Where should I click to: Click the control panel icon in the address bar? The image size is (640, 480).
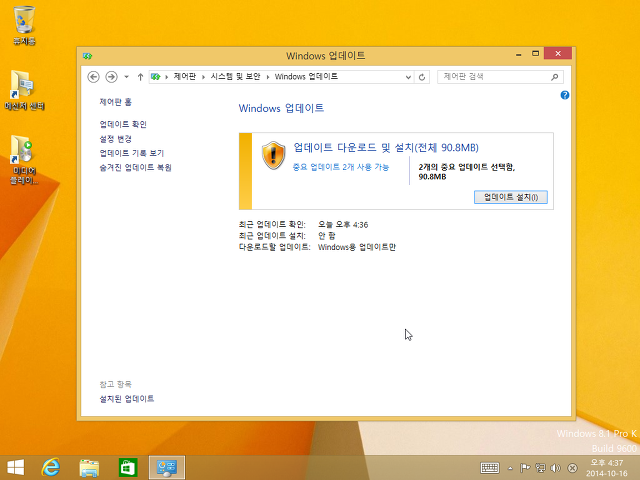(156, 77)
